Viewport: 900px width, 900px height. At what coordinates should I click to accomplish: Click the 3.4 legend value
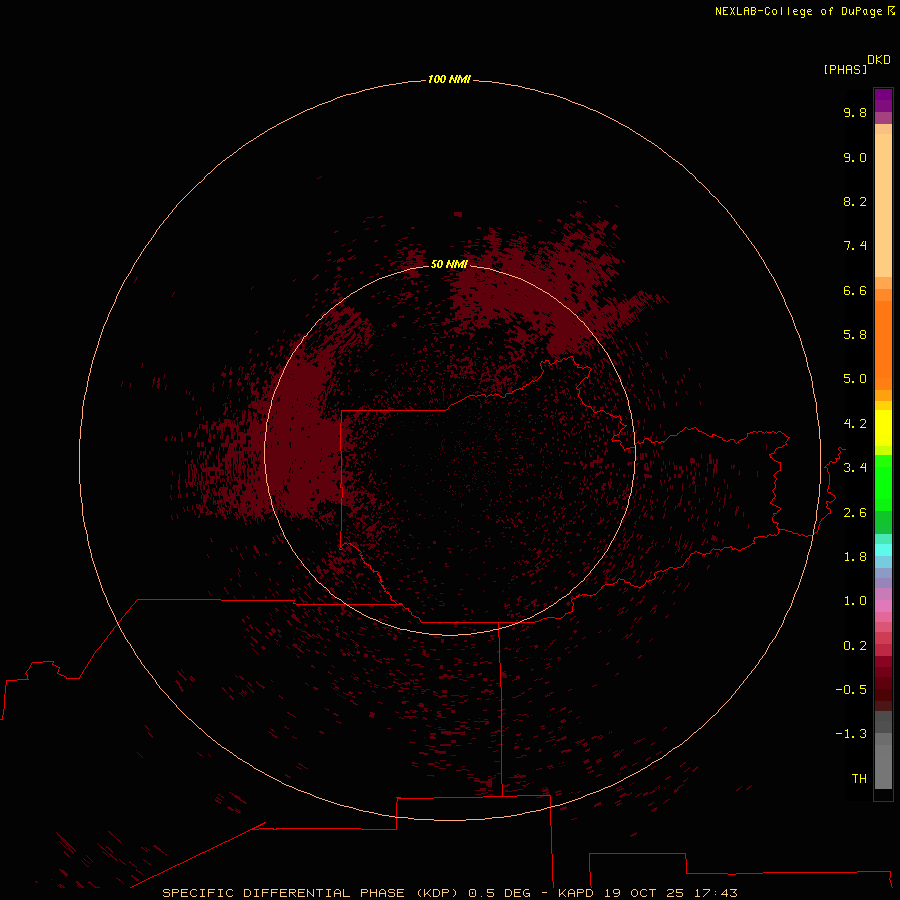pos(855,468)
